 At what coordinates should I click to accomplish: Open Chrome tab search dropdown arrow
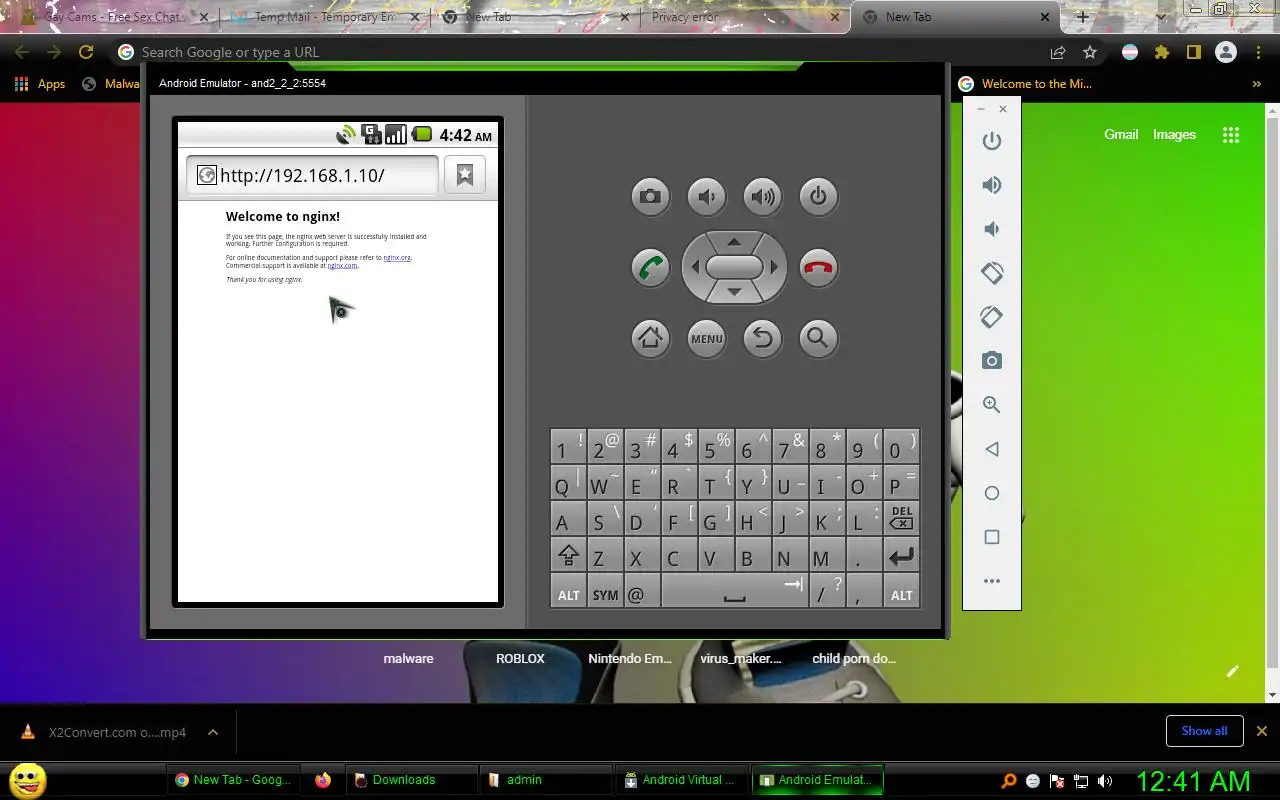point(1161,17)
